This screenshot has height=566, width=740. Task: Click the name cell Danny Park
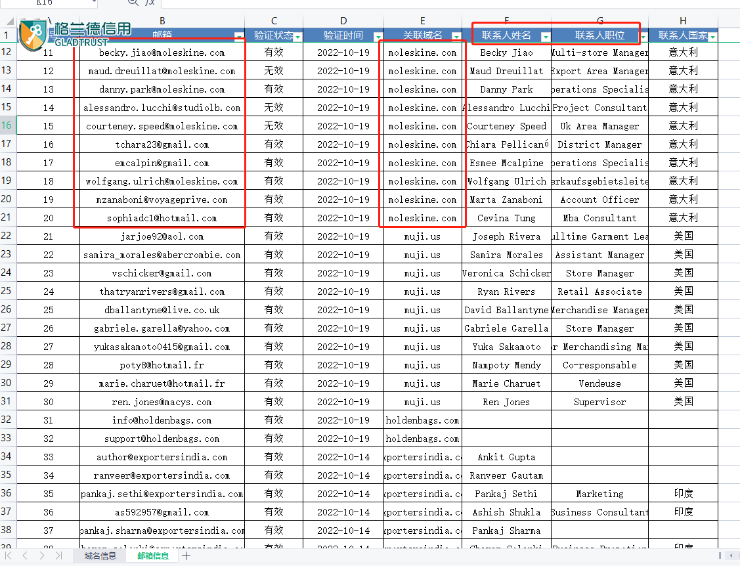click(x=506, y=89)
